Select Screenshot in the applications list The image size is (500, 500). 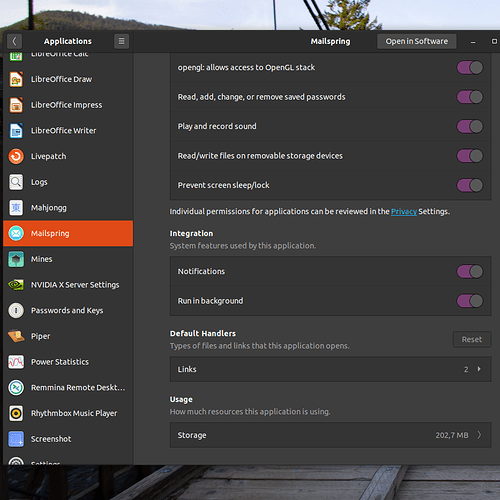(68, 439)
